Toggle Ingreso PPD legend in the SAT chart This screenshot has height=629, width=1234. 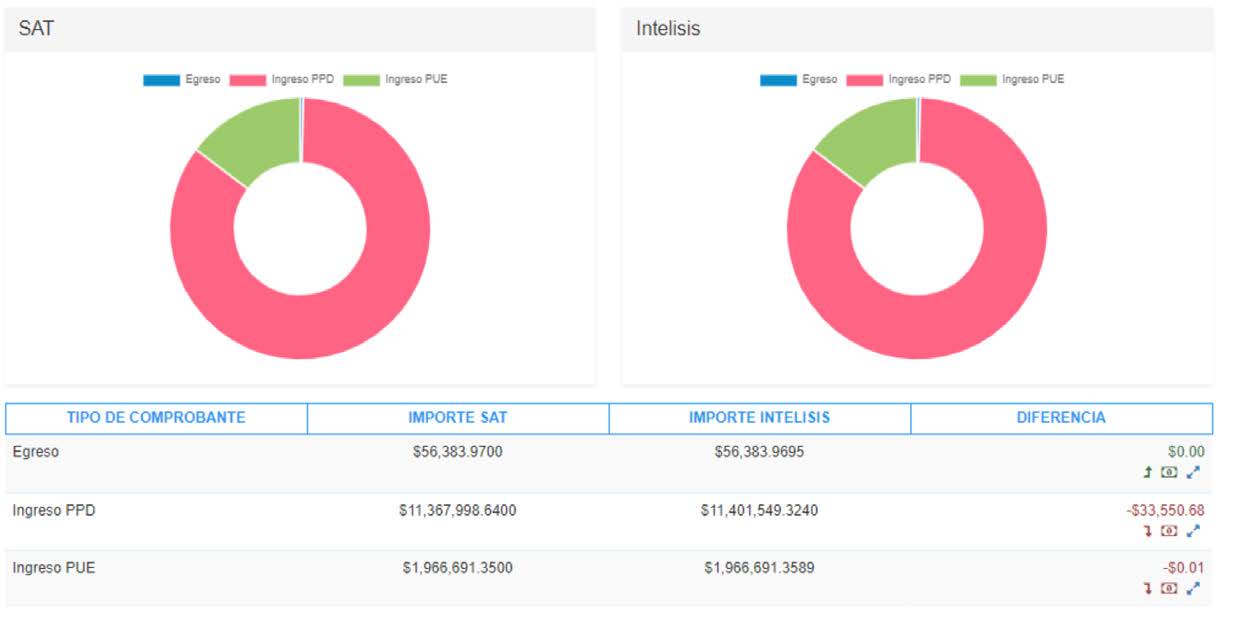282,80
